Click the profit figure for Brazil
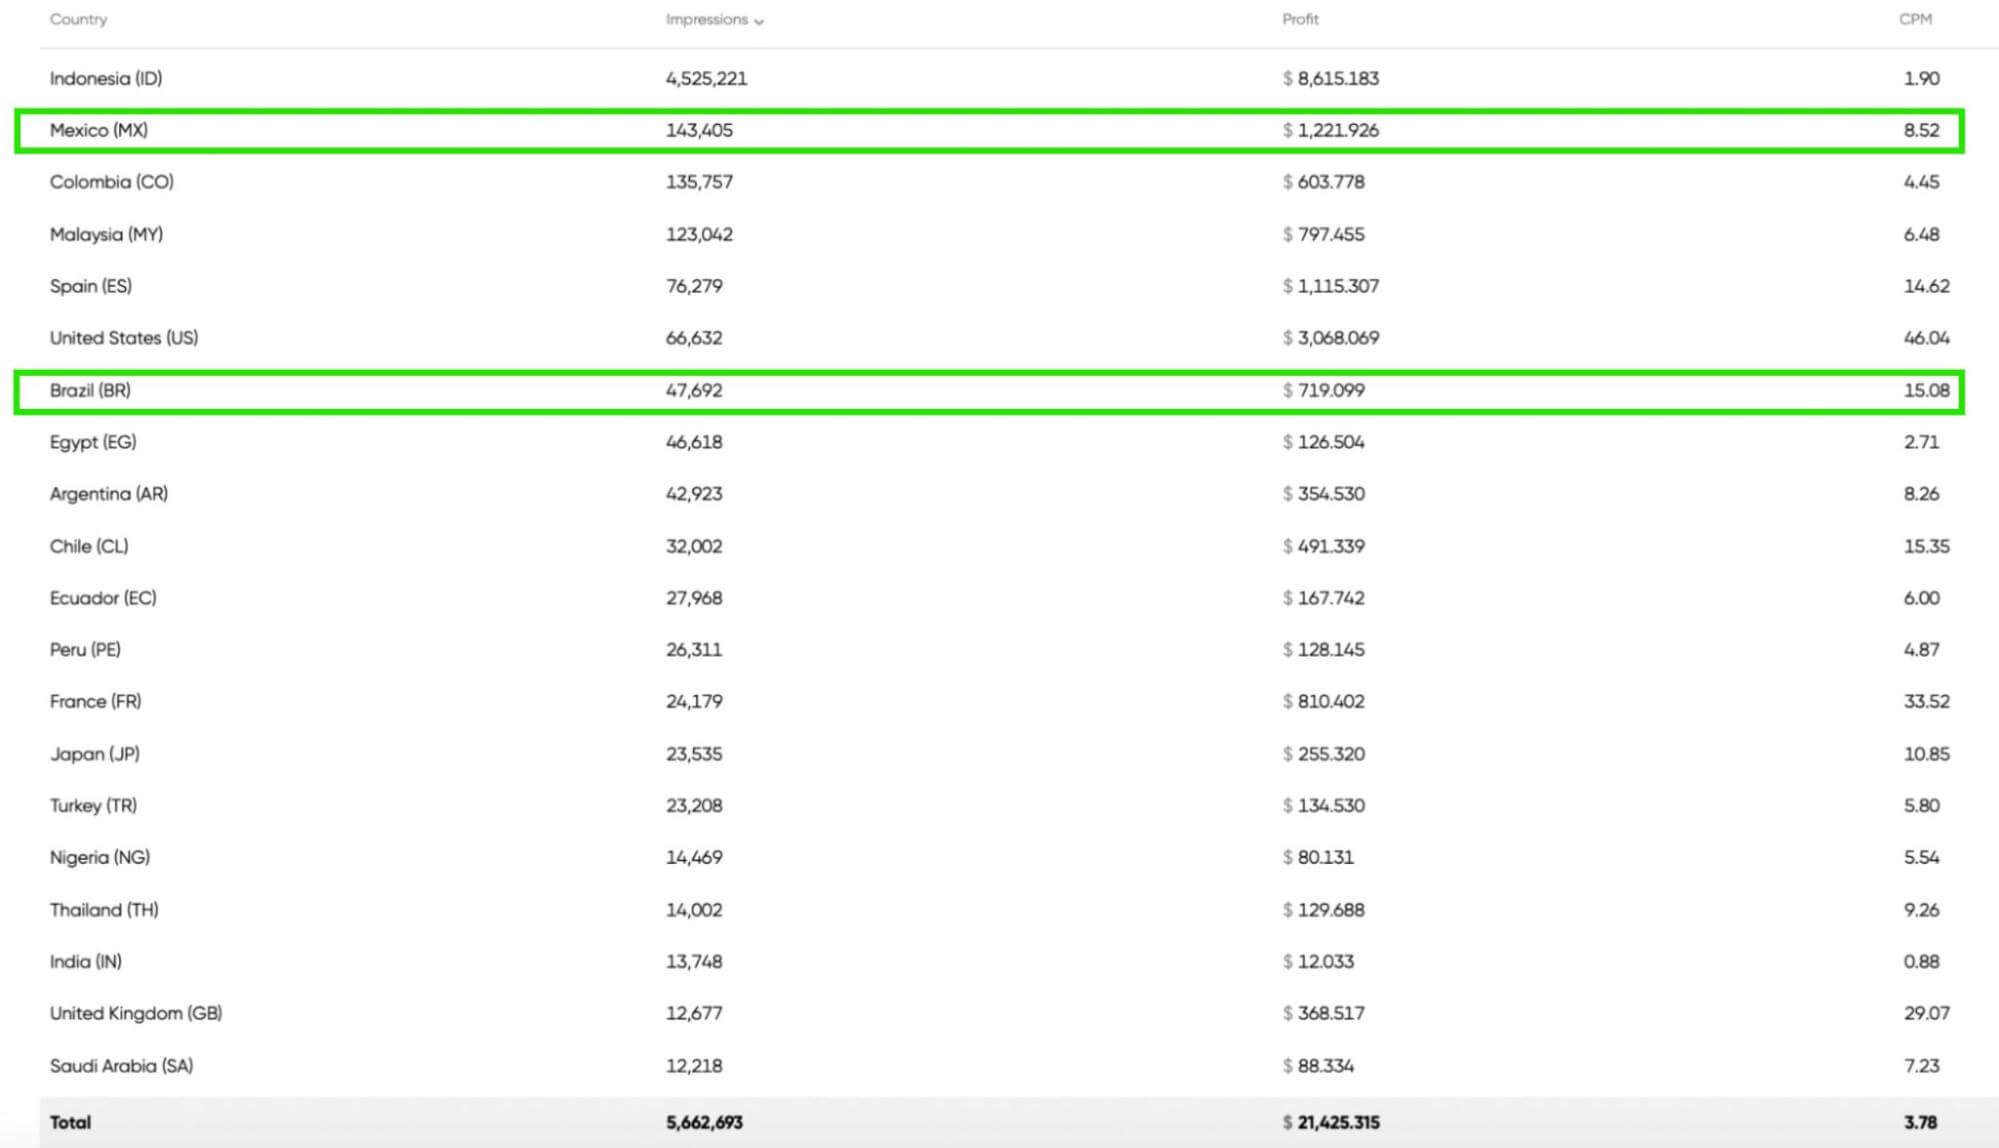 [x=1324, y=390]
